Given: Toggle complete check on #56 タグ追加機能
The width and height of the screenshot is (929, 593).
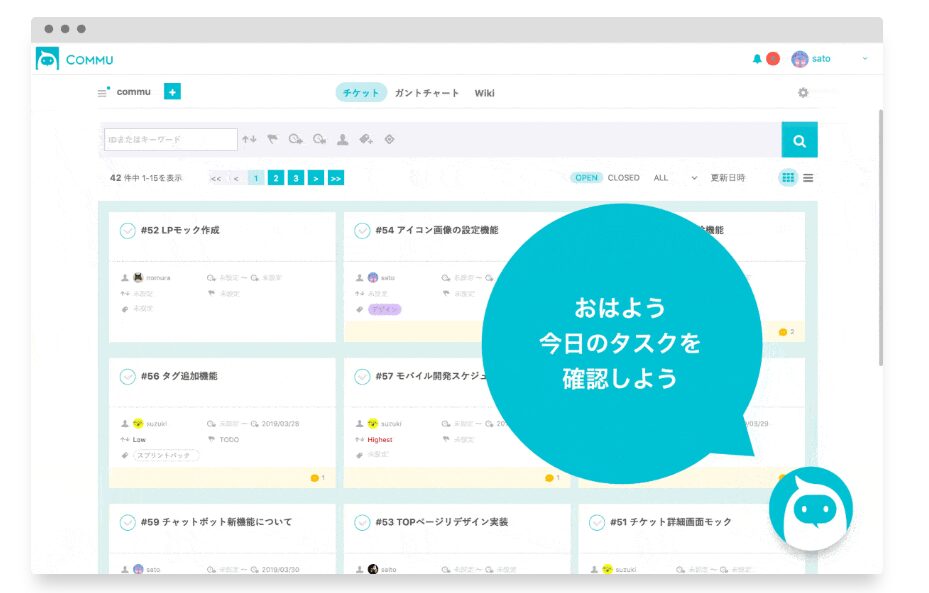Looking at the screenshot, I should tap(127, 376).
